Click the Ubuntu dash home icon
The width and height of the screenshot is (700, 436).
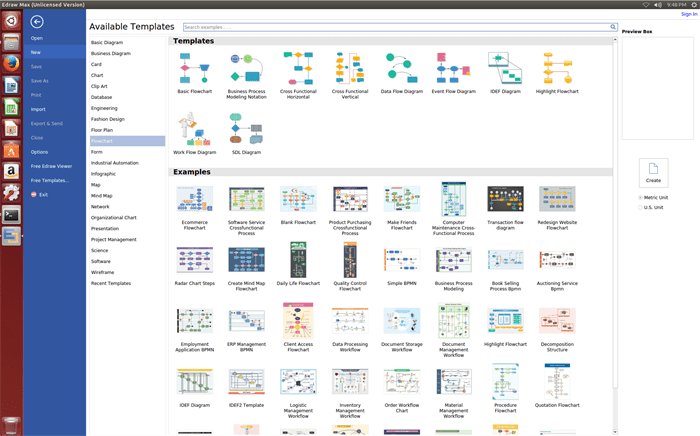tap(11, 21)
